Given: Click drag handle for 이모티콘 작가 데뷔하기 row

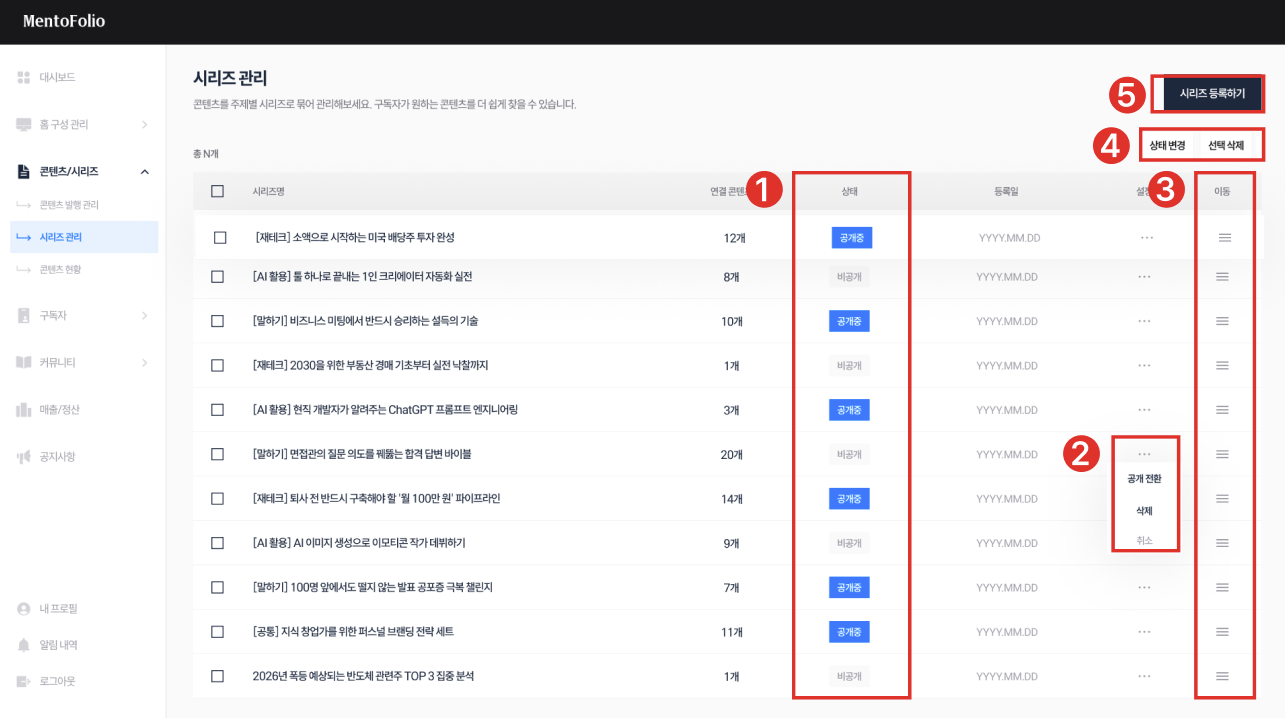Looking at the screenshot, I should pos(1222,543).
